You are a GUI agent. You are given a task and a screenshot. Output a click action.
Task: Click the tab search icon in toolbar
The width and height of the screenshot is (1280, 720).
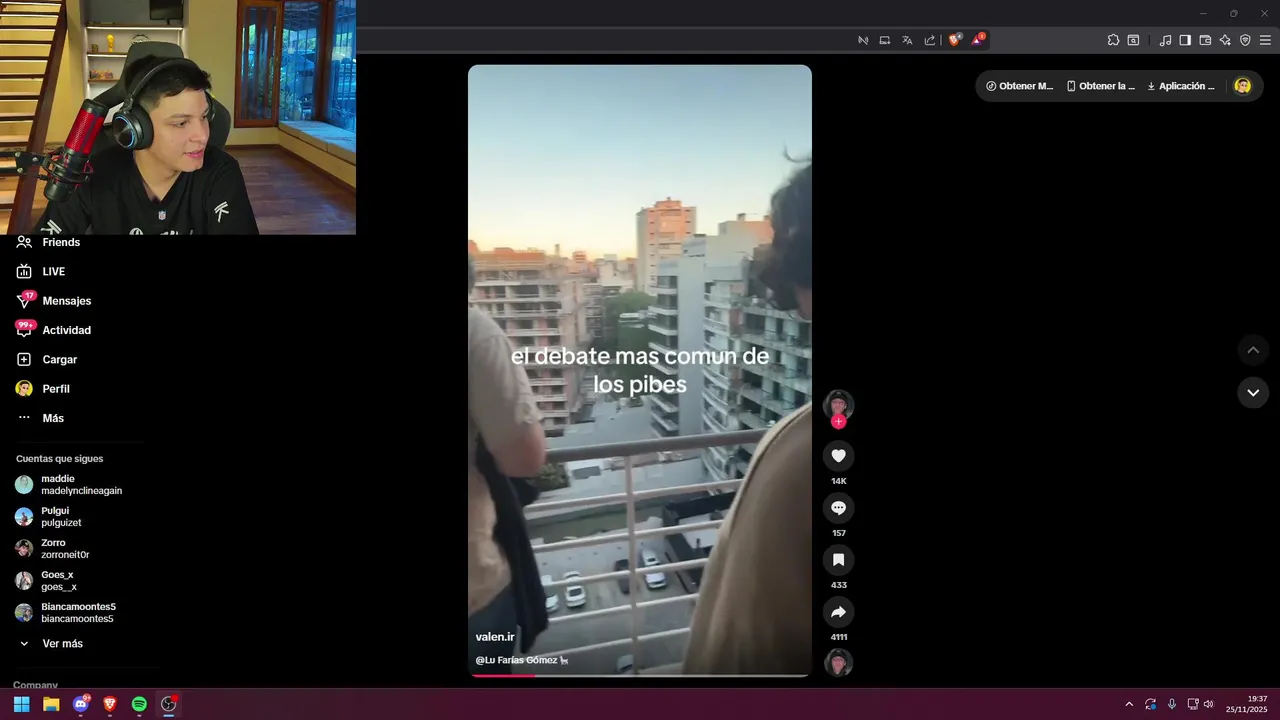(1133, 40)
